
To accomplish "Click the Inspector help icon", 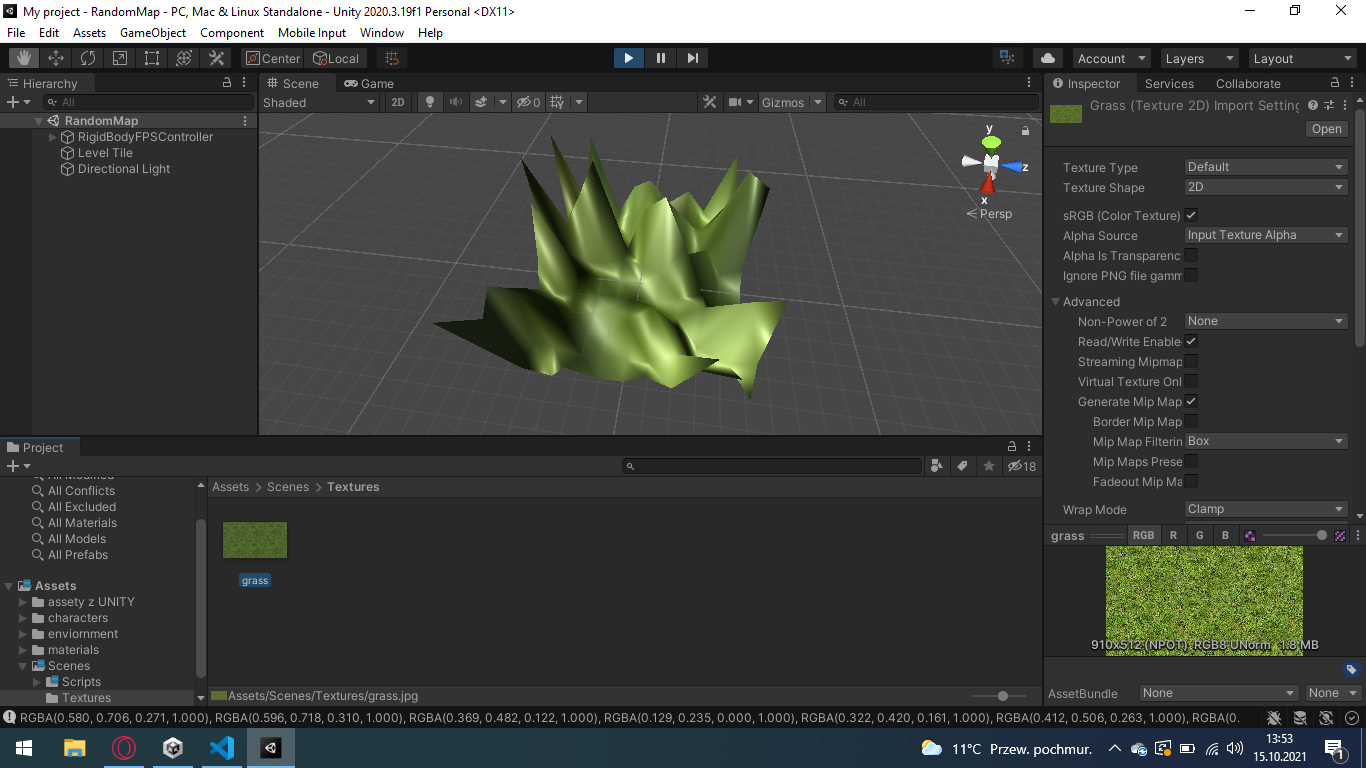I will click(x=1313, y=105).
